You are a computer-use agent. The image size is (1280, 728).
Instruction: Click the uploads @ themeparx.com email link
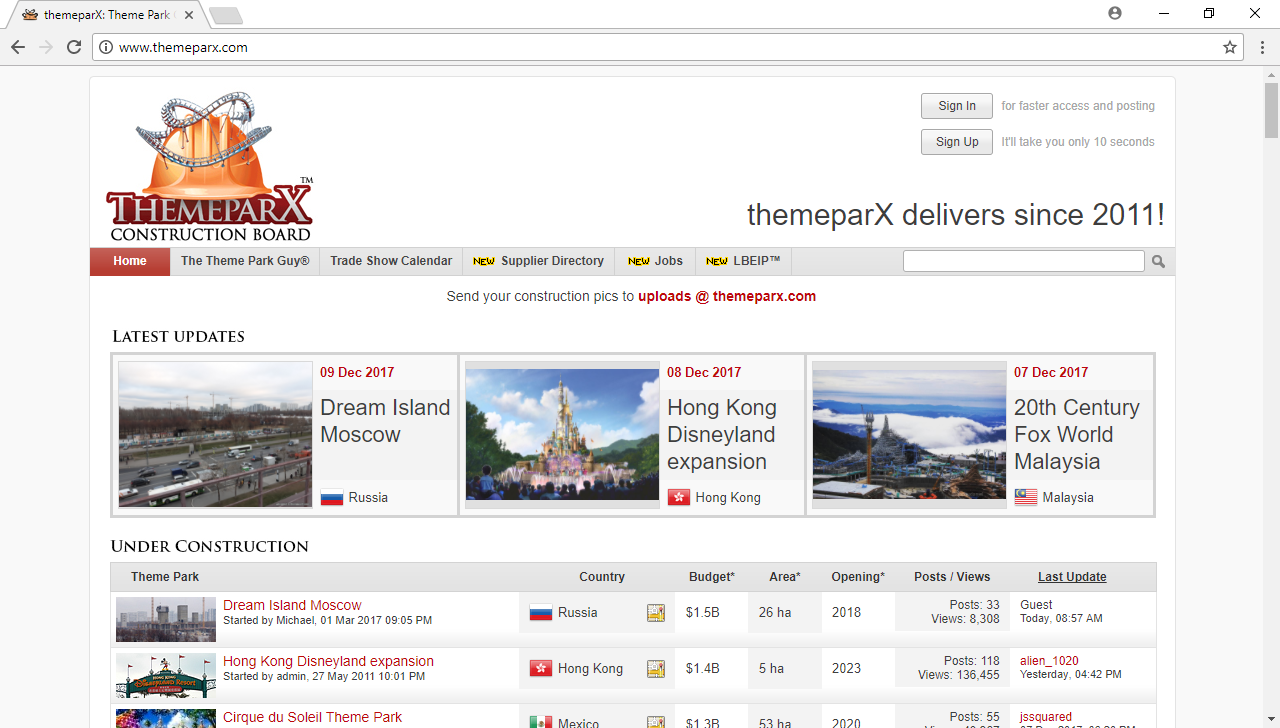(727, 296)
